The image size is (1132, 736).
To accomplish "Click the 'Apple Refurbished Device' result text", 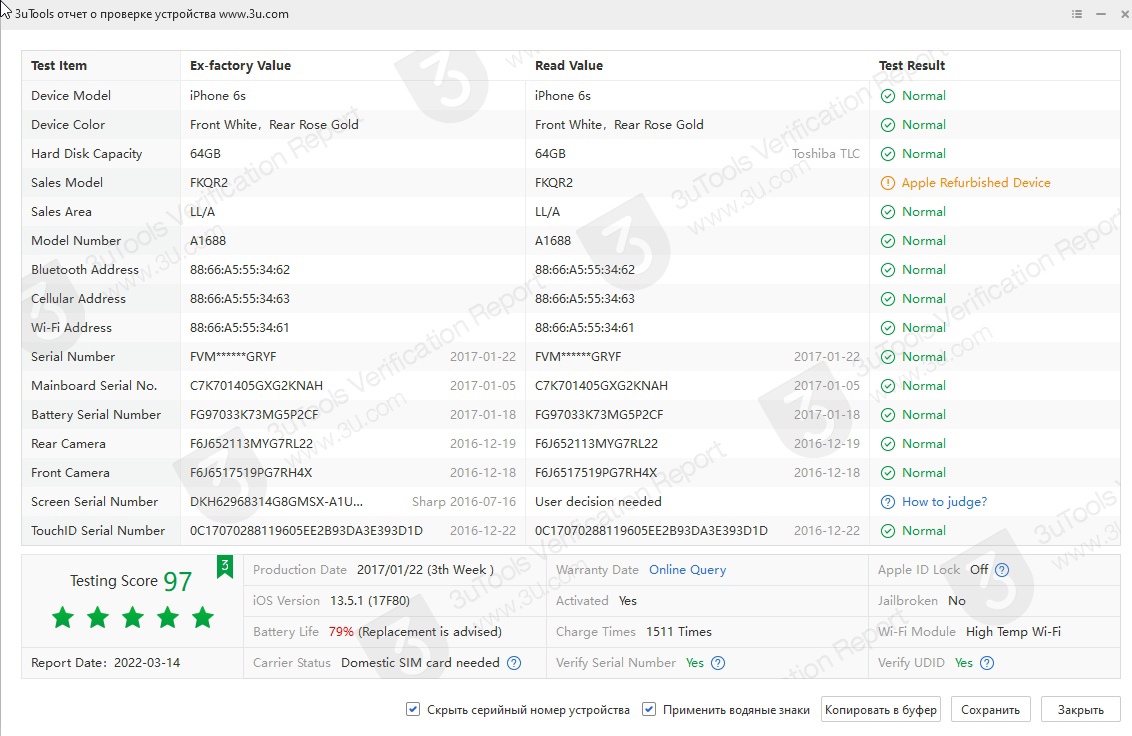I will pos(976,183).
